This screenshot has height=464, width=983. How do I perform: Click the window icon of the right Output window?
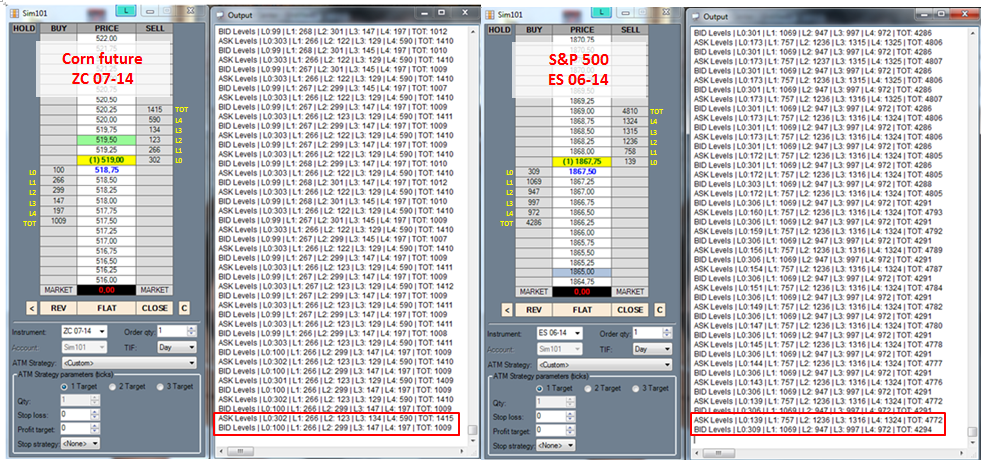click(695, 17)
